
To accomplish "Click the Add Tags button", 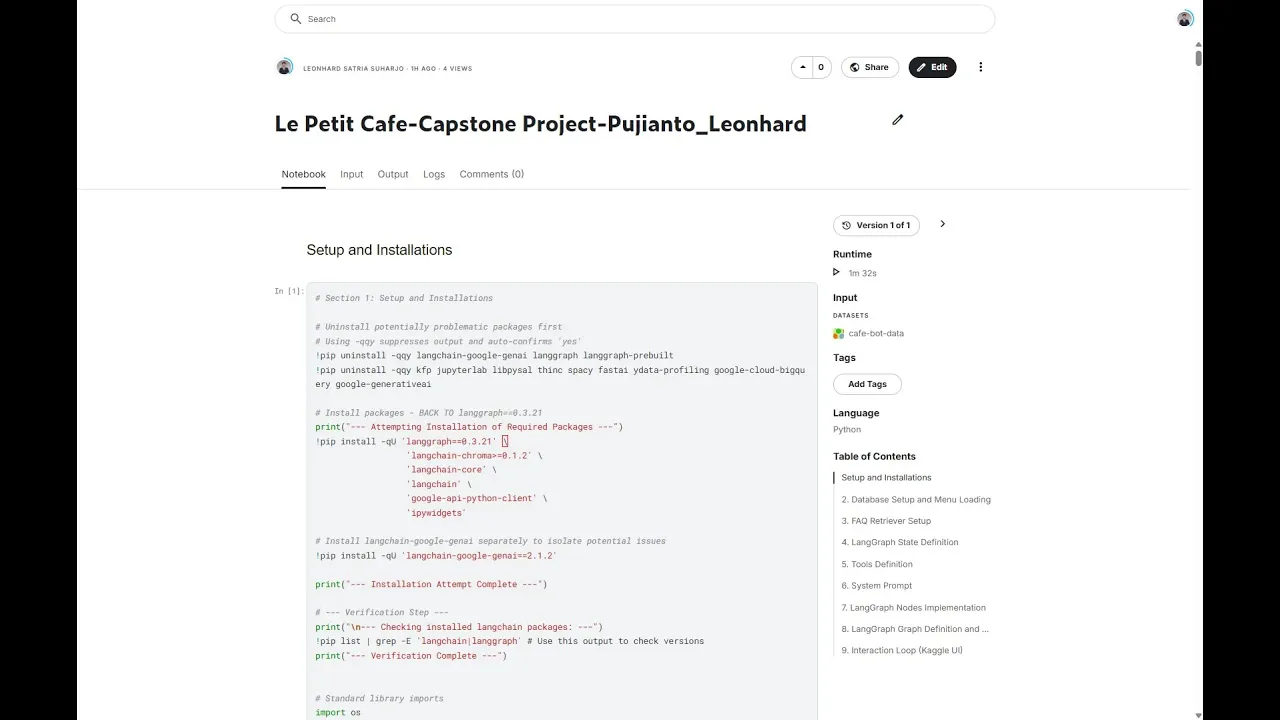I will pos(866,383).
